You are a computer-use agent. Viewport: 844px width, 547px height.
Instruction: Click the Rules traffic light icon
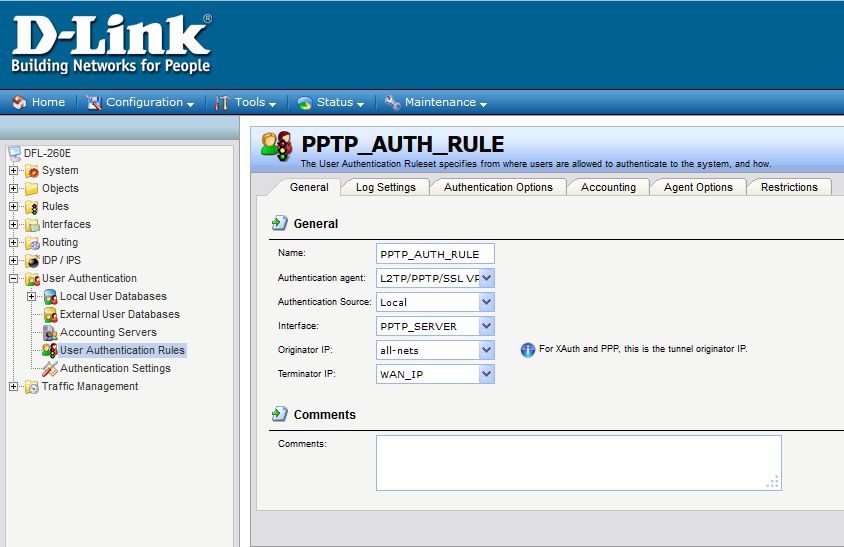(x=32, y=207)
